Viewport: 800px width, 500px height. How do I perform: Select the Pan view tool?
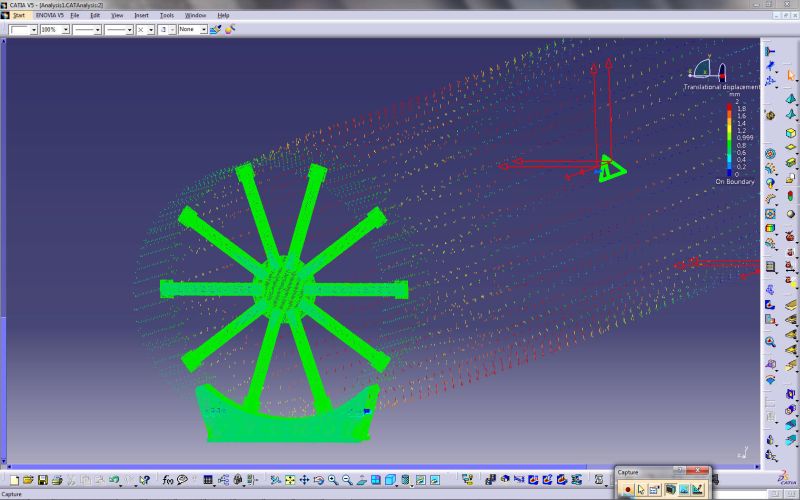(304, 481)
